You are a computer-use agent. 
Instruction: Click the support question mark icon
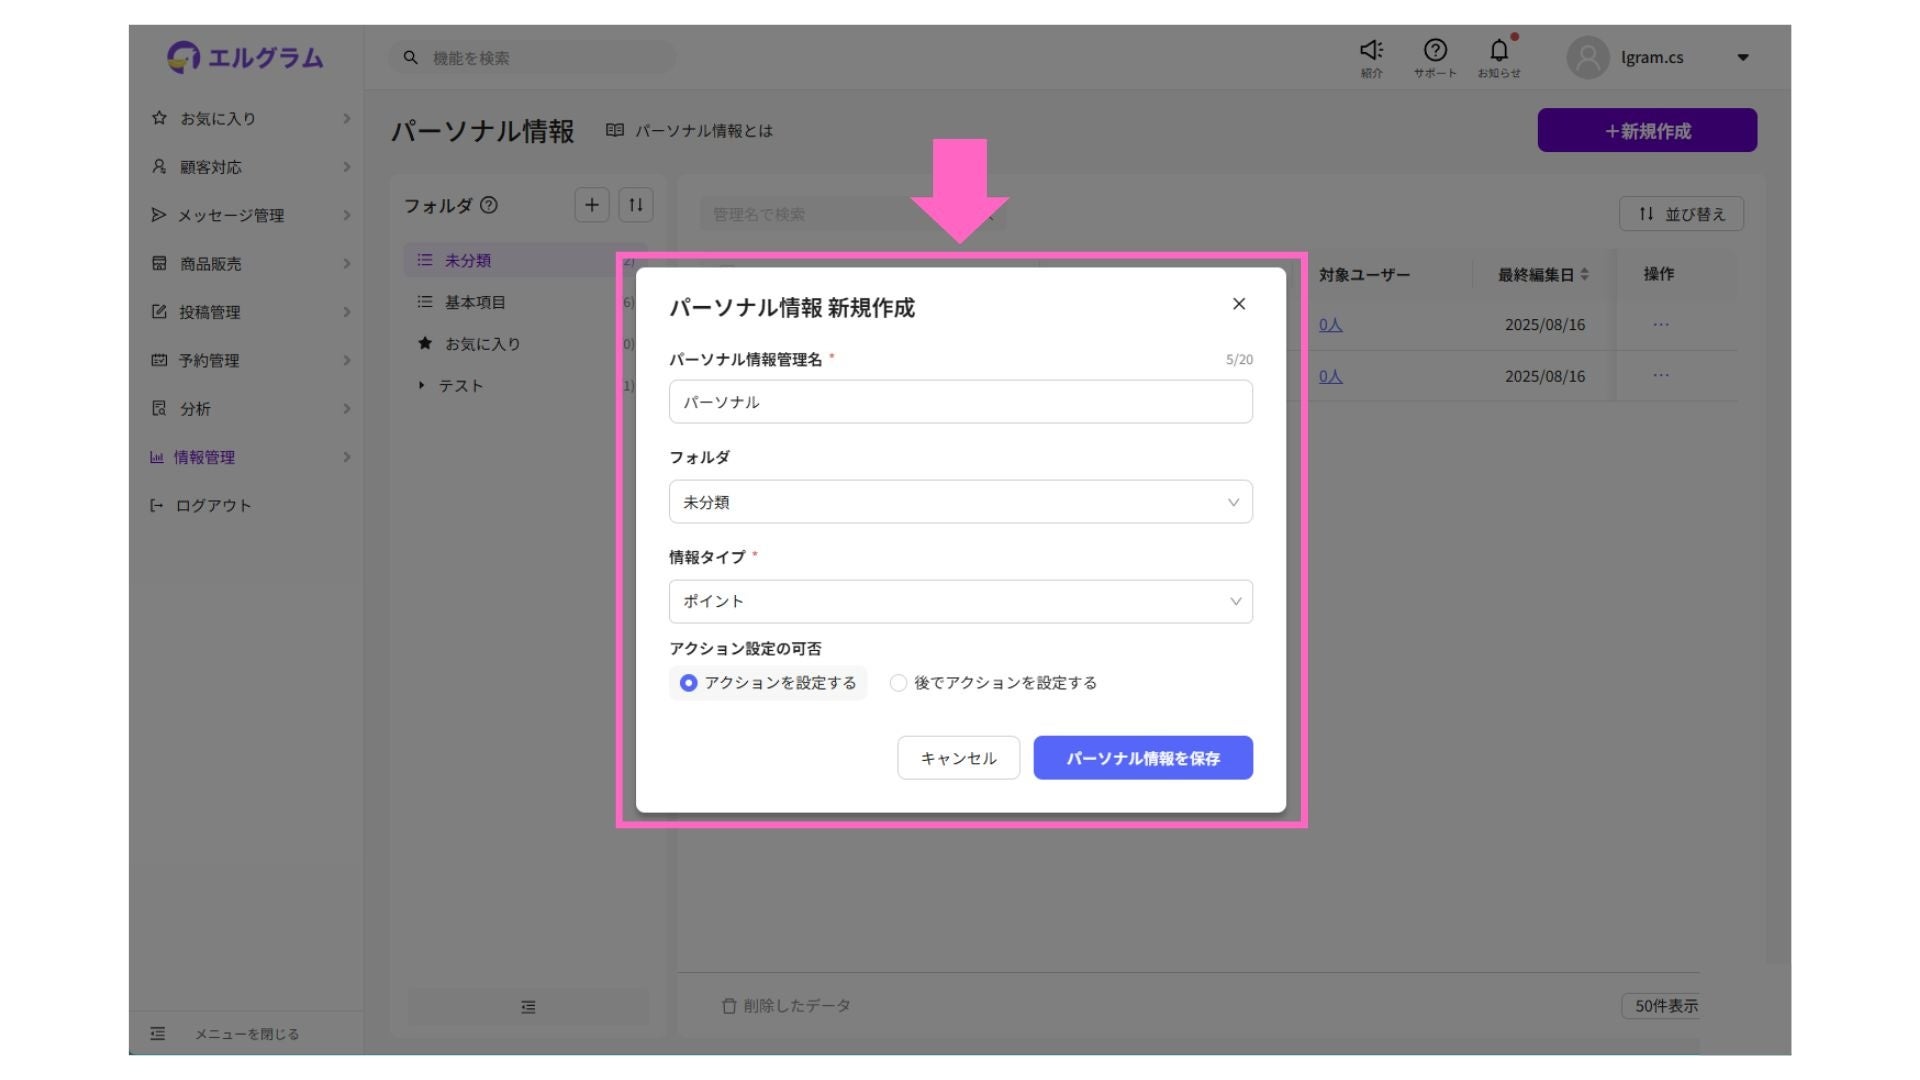[x=1434, y=50]
